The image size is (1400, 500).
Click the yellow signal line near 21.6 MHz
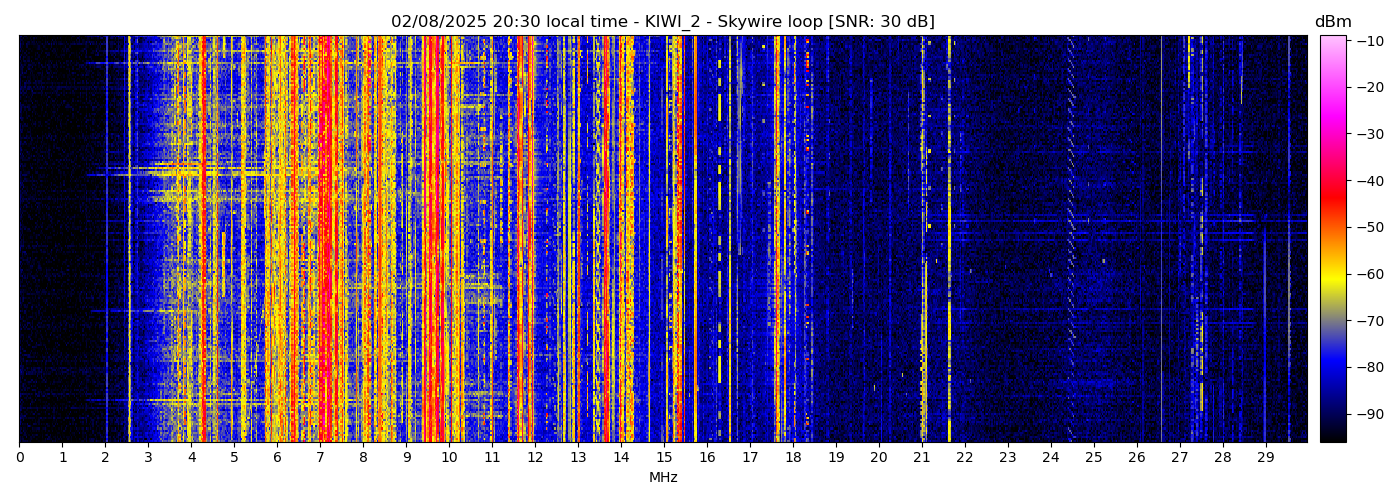click(x=949, y=240)
